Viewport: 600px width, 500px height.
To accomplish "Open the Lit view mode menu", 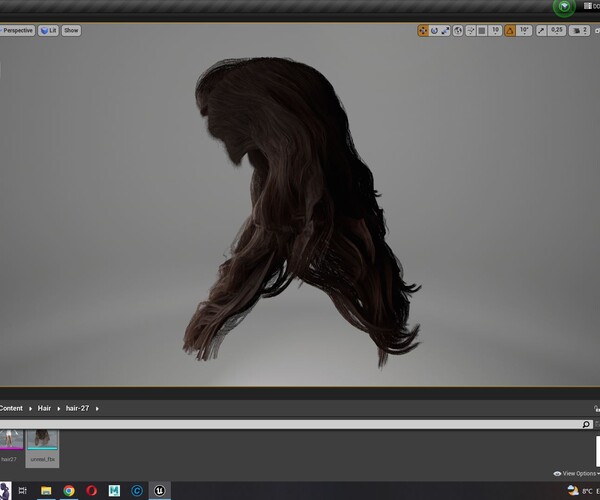I will point(48,31).
